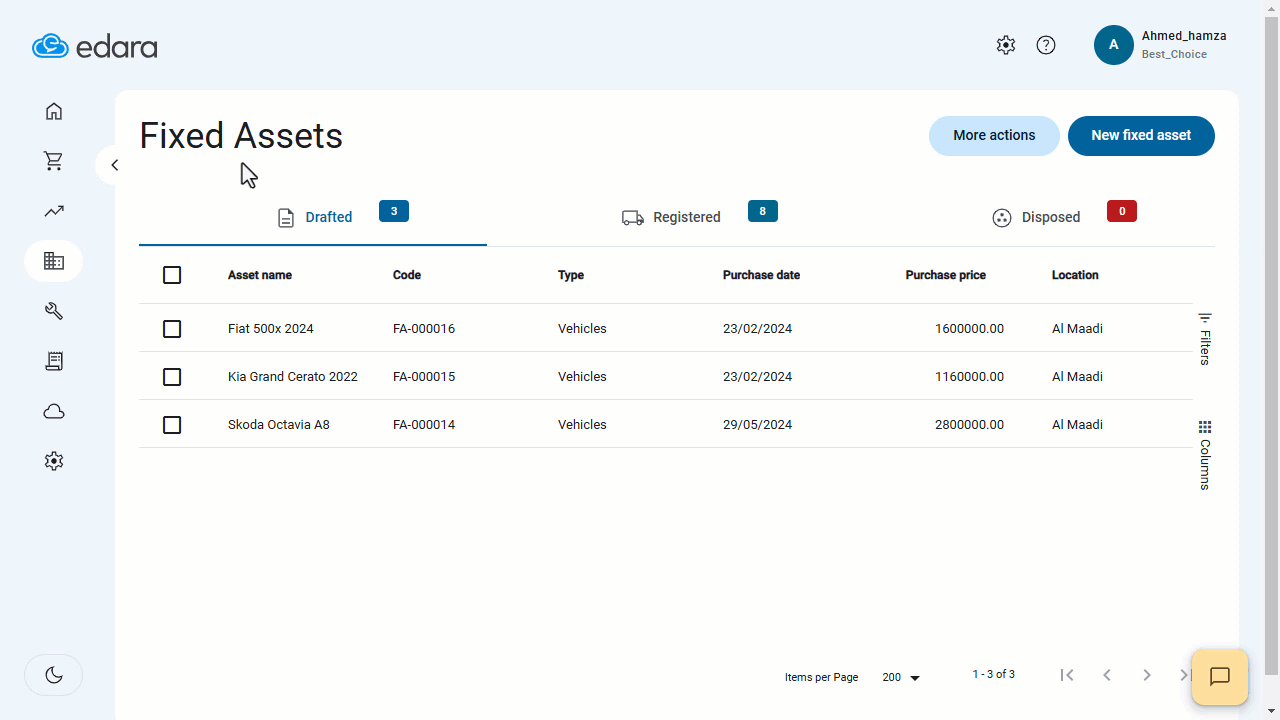
Task: Open the Ahmed_hamza user avatar
Action: [x=1114, y=45]
